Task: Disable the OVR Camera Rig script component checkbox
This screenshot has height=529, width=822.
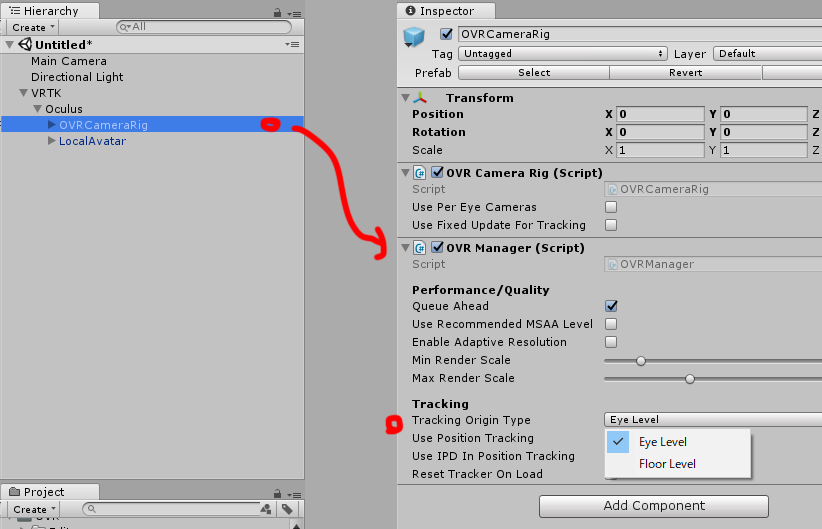Action: (437, 172)
